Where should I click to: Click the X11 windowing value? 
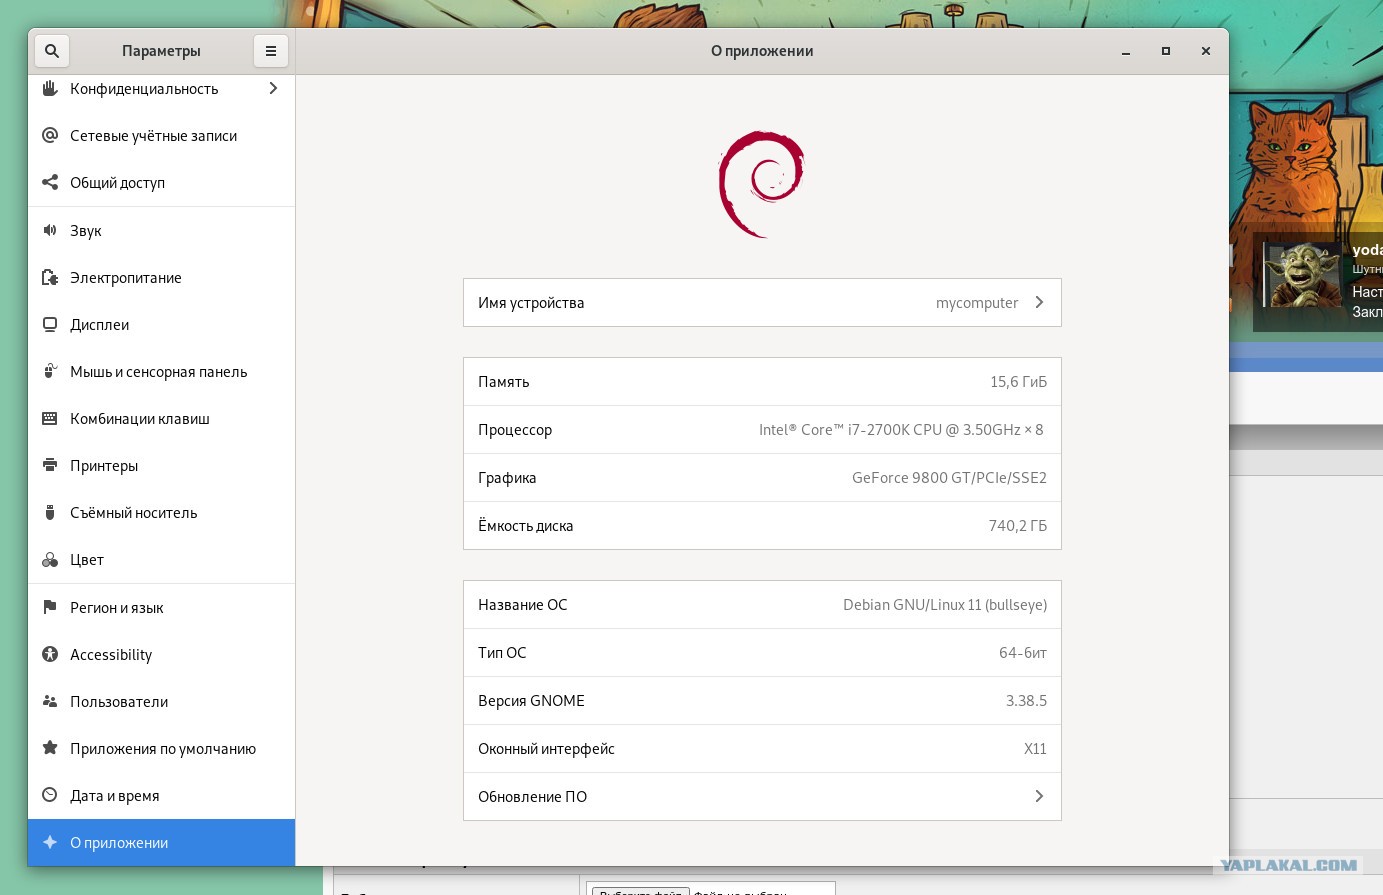(1035, 749)
